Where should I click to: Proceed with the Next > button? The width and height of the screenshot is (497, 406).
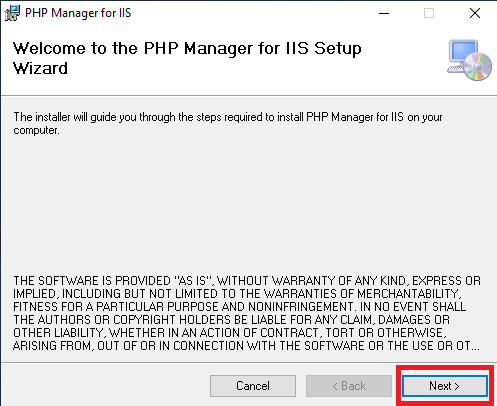click(x=445, y=386)
